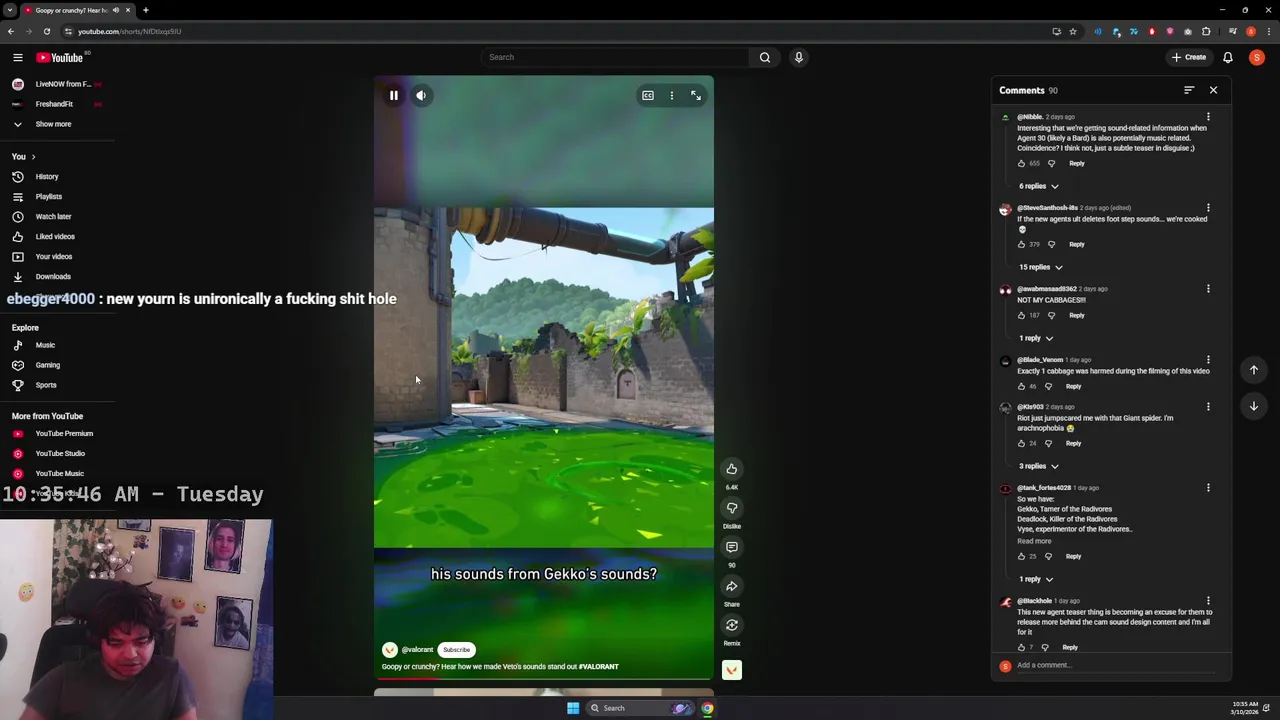This screenshot has height=720, width=1280.
Task: Dislike Kle903's giant spider comment
Action: click(1048, 443)
